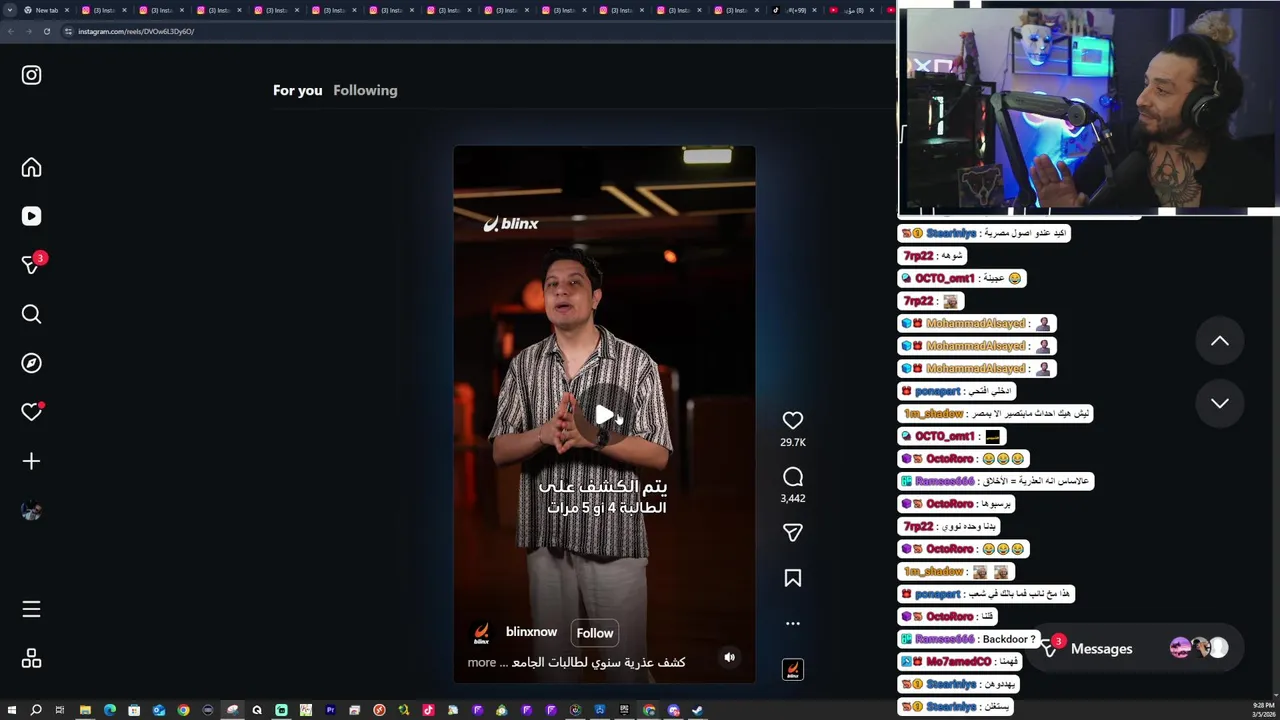Switch to the TikTok browser tab
This screenshot has height=720, width=1280.
(796, 10)
